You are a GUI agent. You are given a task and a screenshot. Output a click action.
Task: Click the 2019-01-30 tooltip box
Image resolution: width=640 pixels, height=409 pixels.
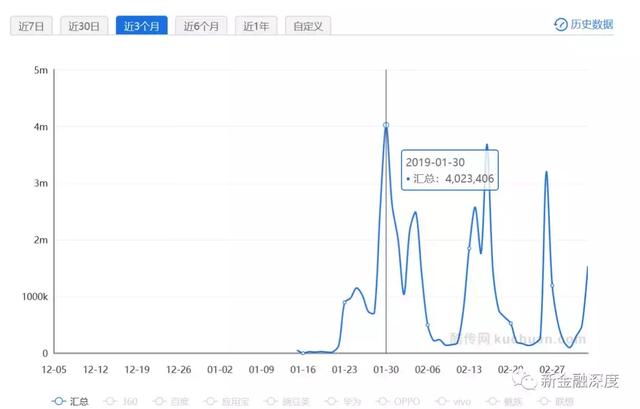(450, 170)
